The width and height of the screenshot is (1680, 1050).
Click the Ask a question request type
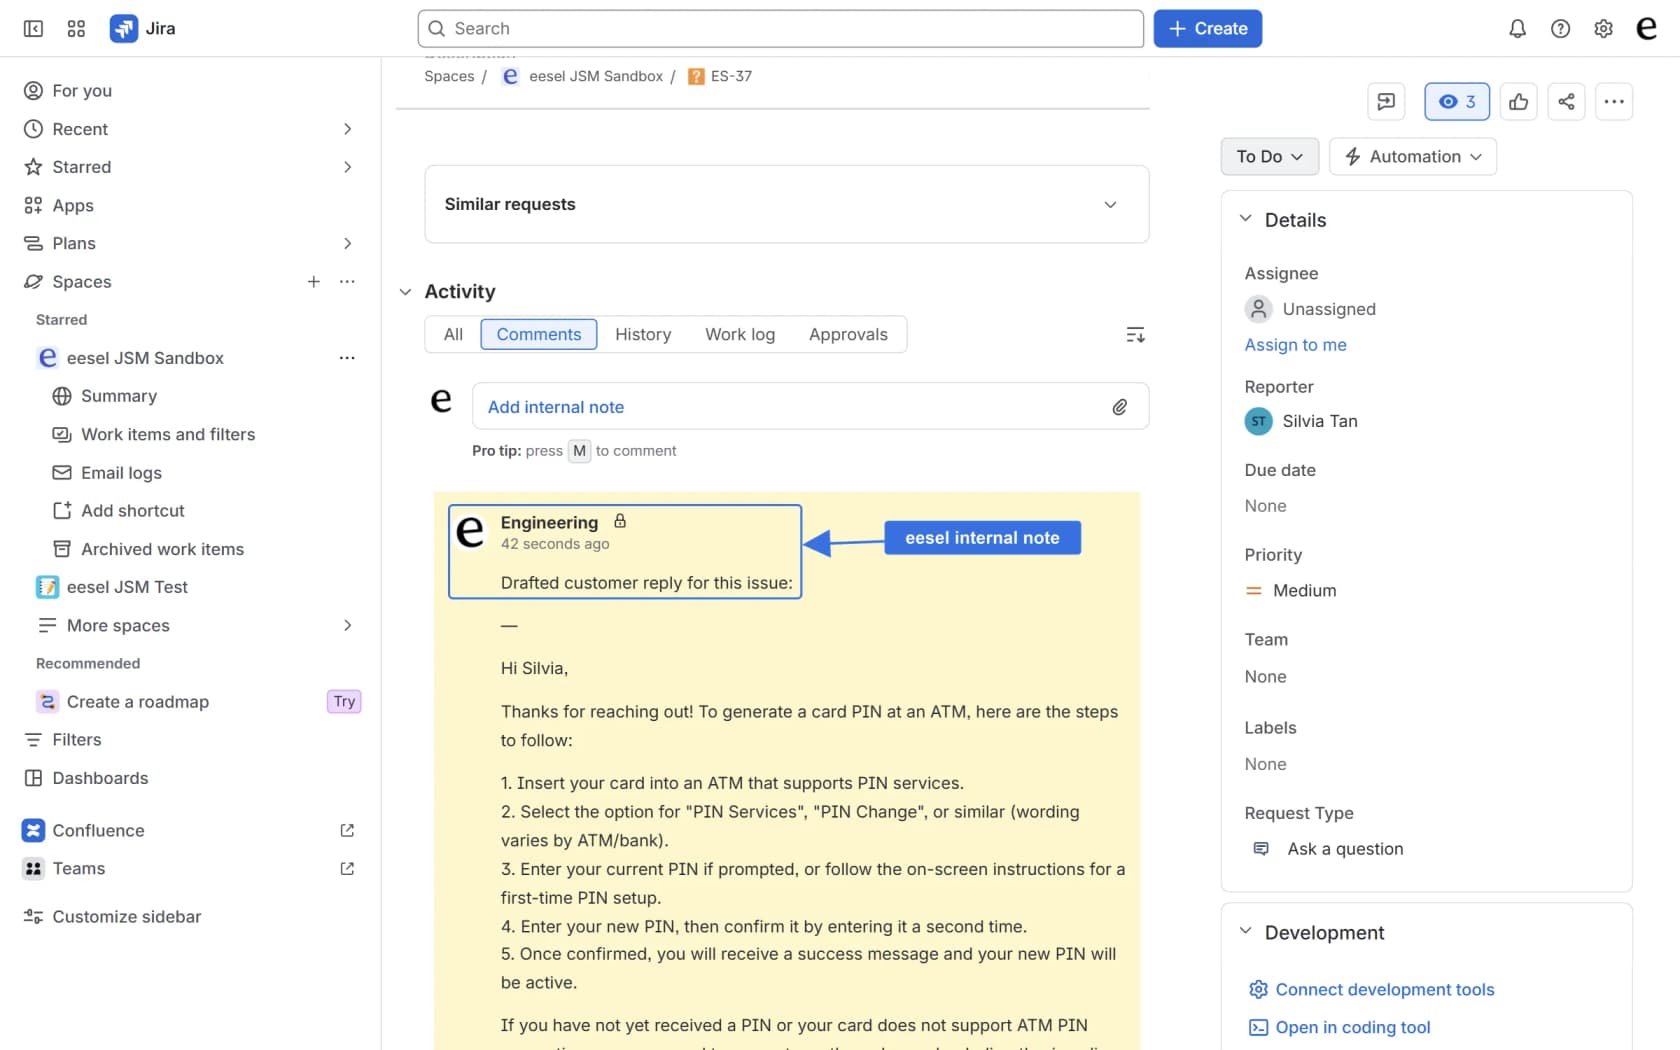1328,849
